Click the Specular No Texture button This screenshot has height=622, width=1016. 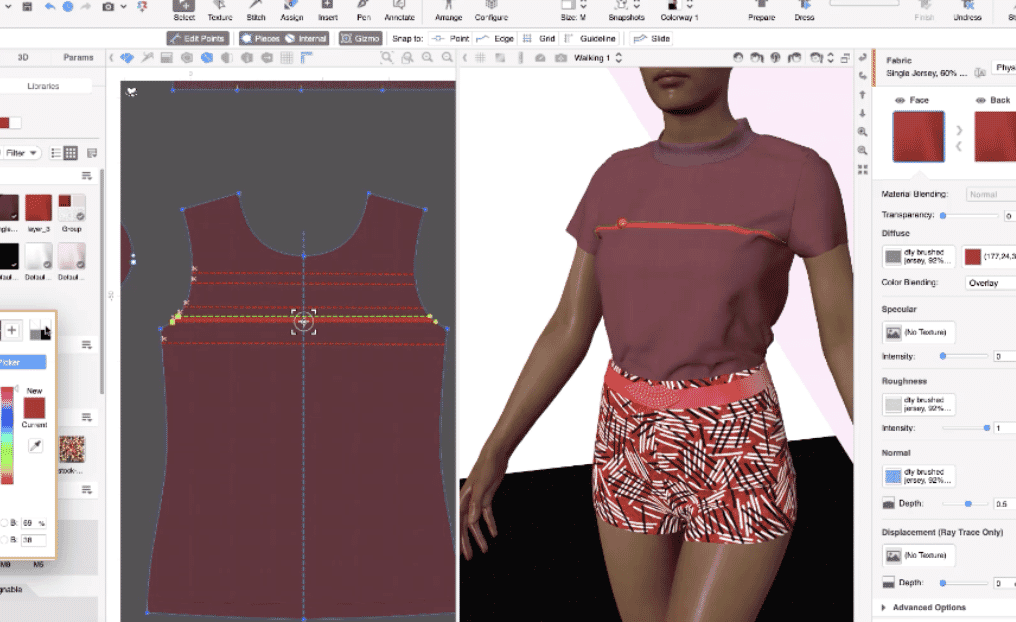point(918,332)
